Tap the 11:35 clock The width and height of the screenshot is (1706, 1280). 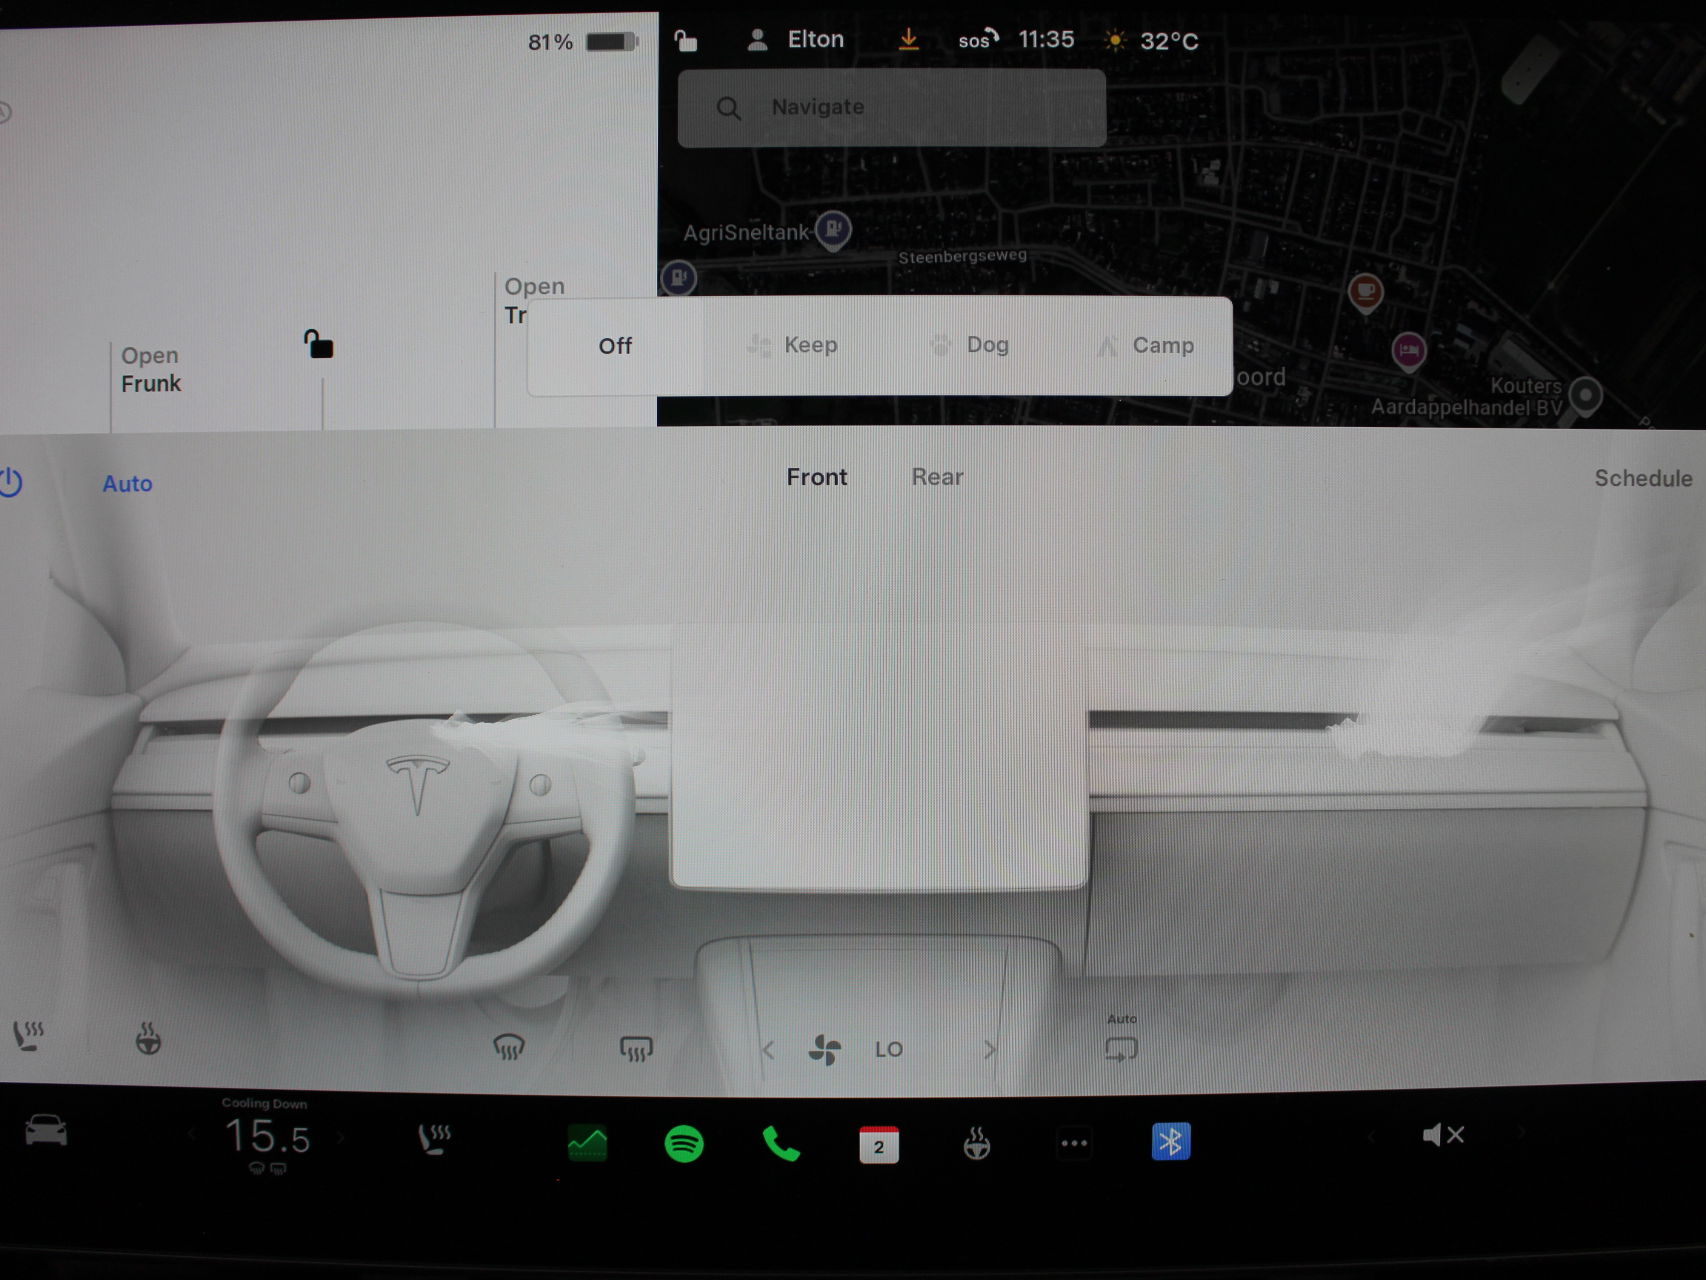[1046, 39]
